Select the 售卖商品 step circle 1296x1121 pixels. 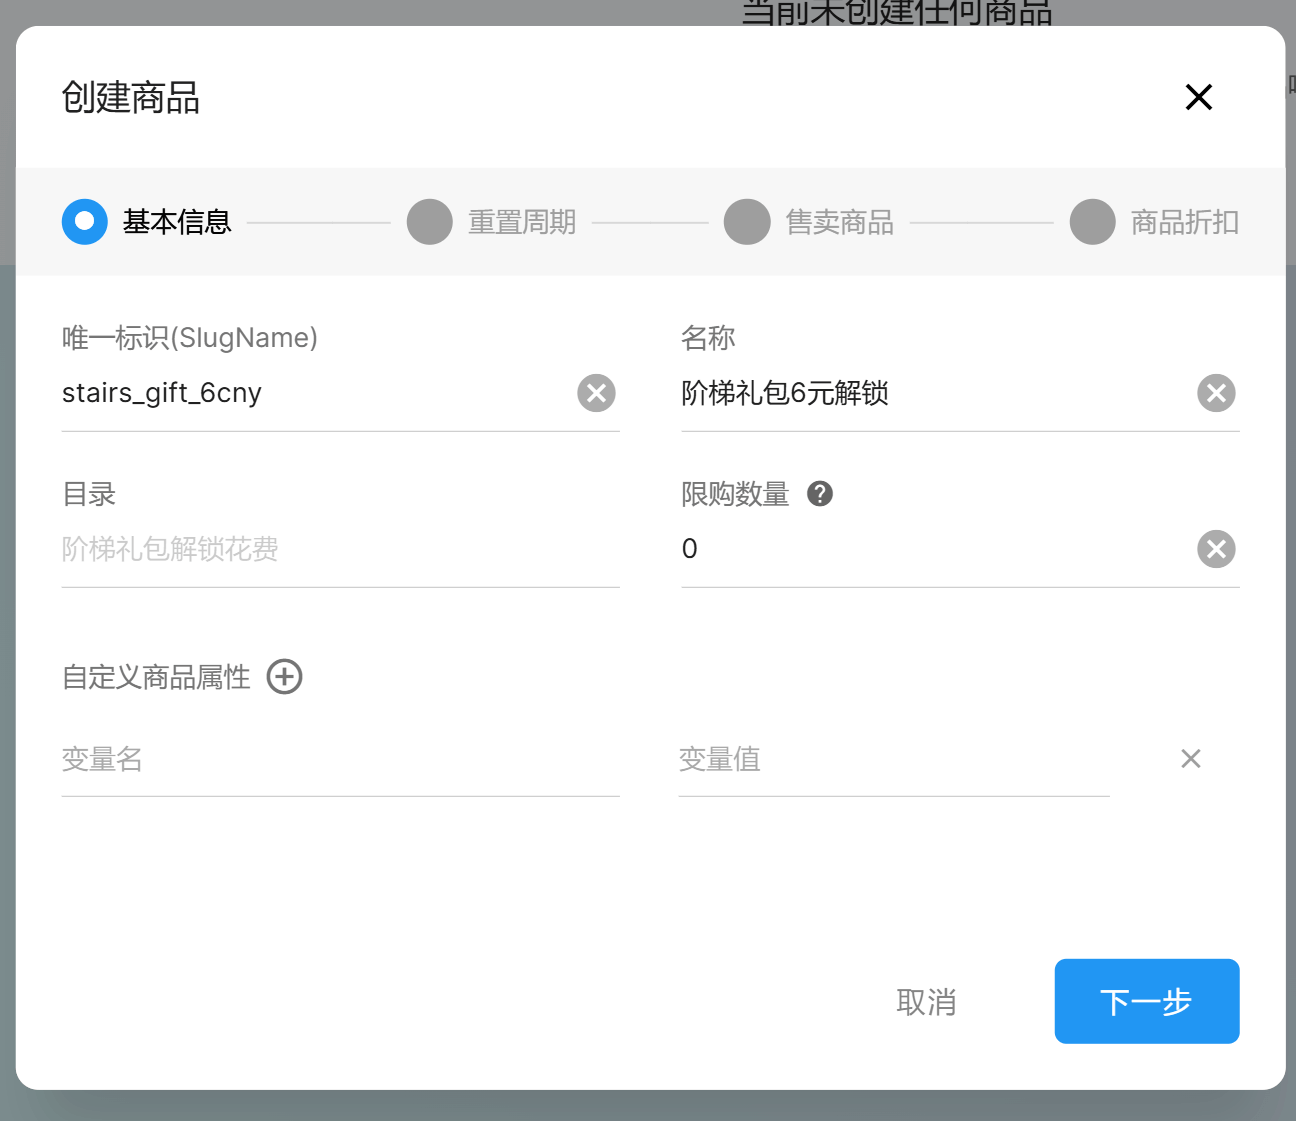[x=747, y=222]
